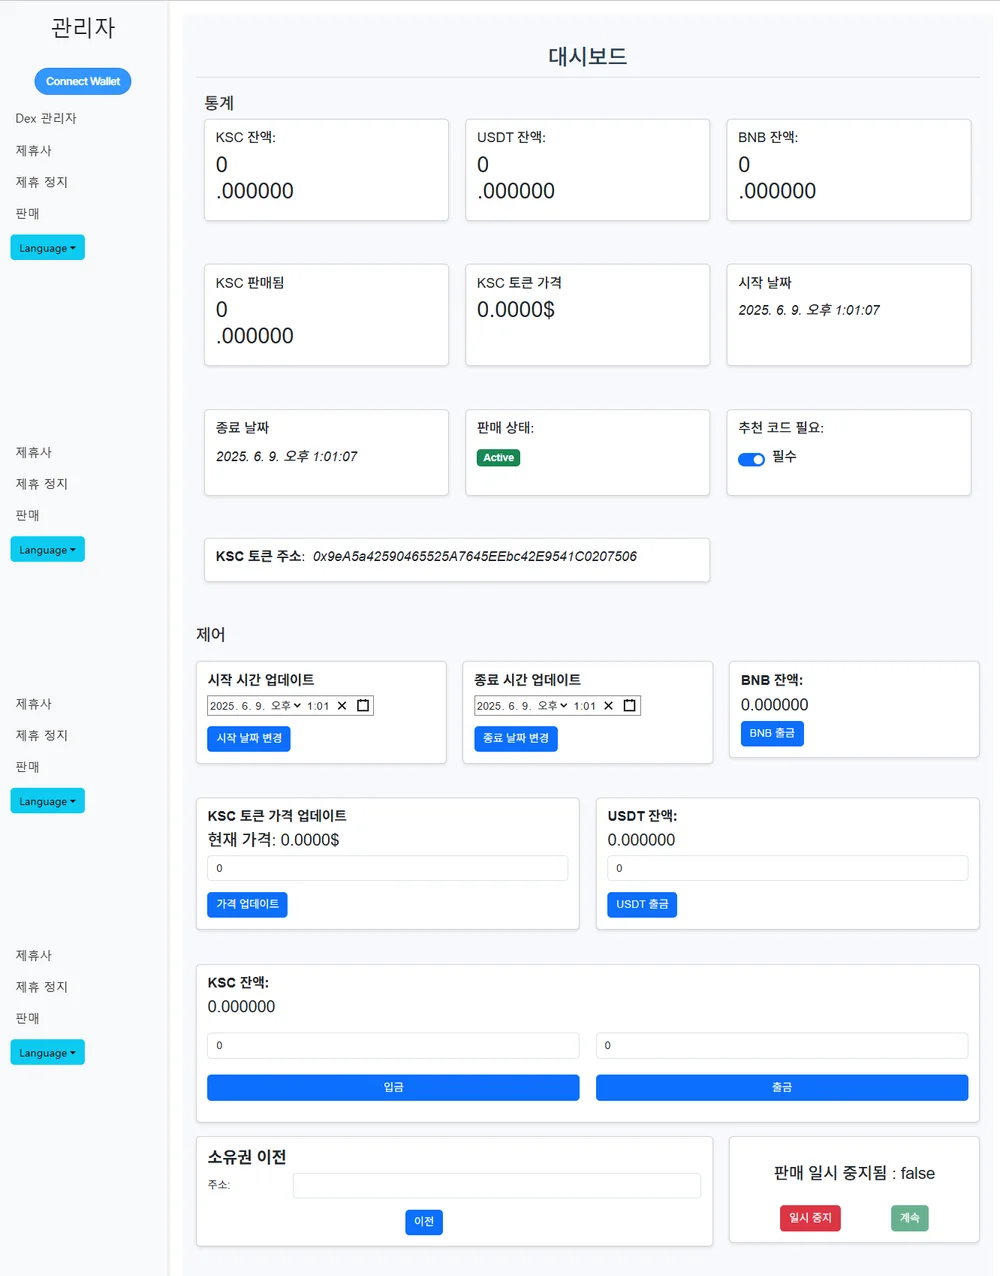Click the 주소 address input field
This screenshot has height=1276, width=1000.
click(495, 1185)
